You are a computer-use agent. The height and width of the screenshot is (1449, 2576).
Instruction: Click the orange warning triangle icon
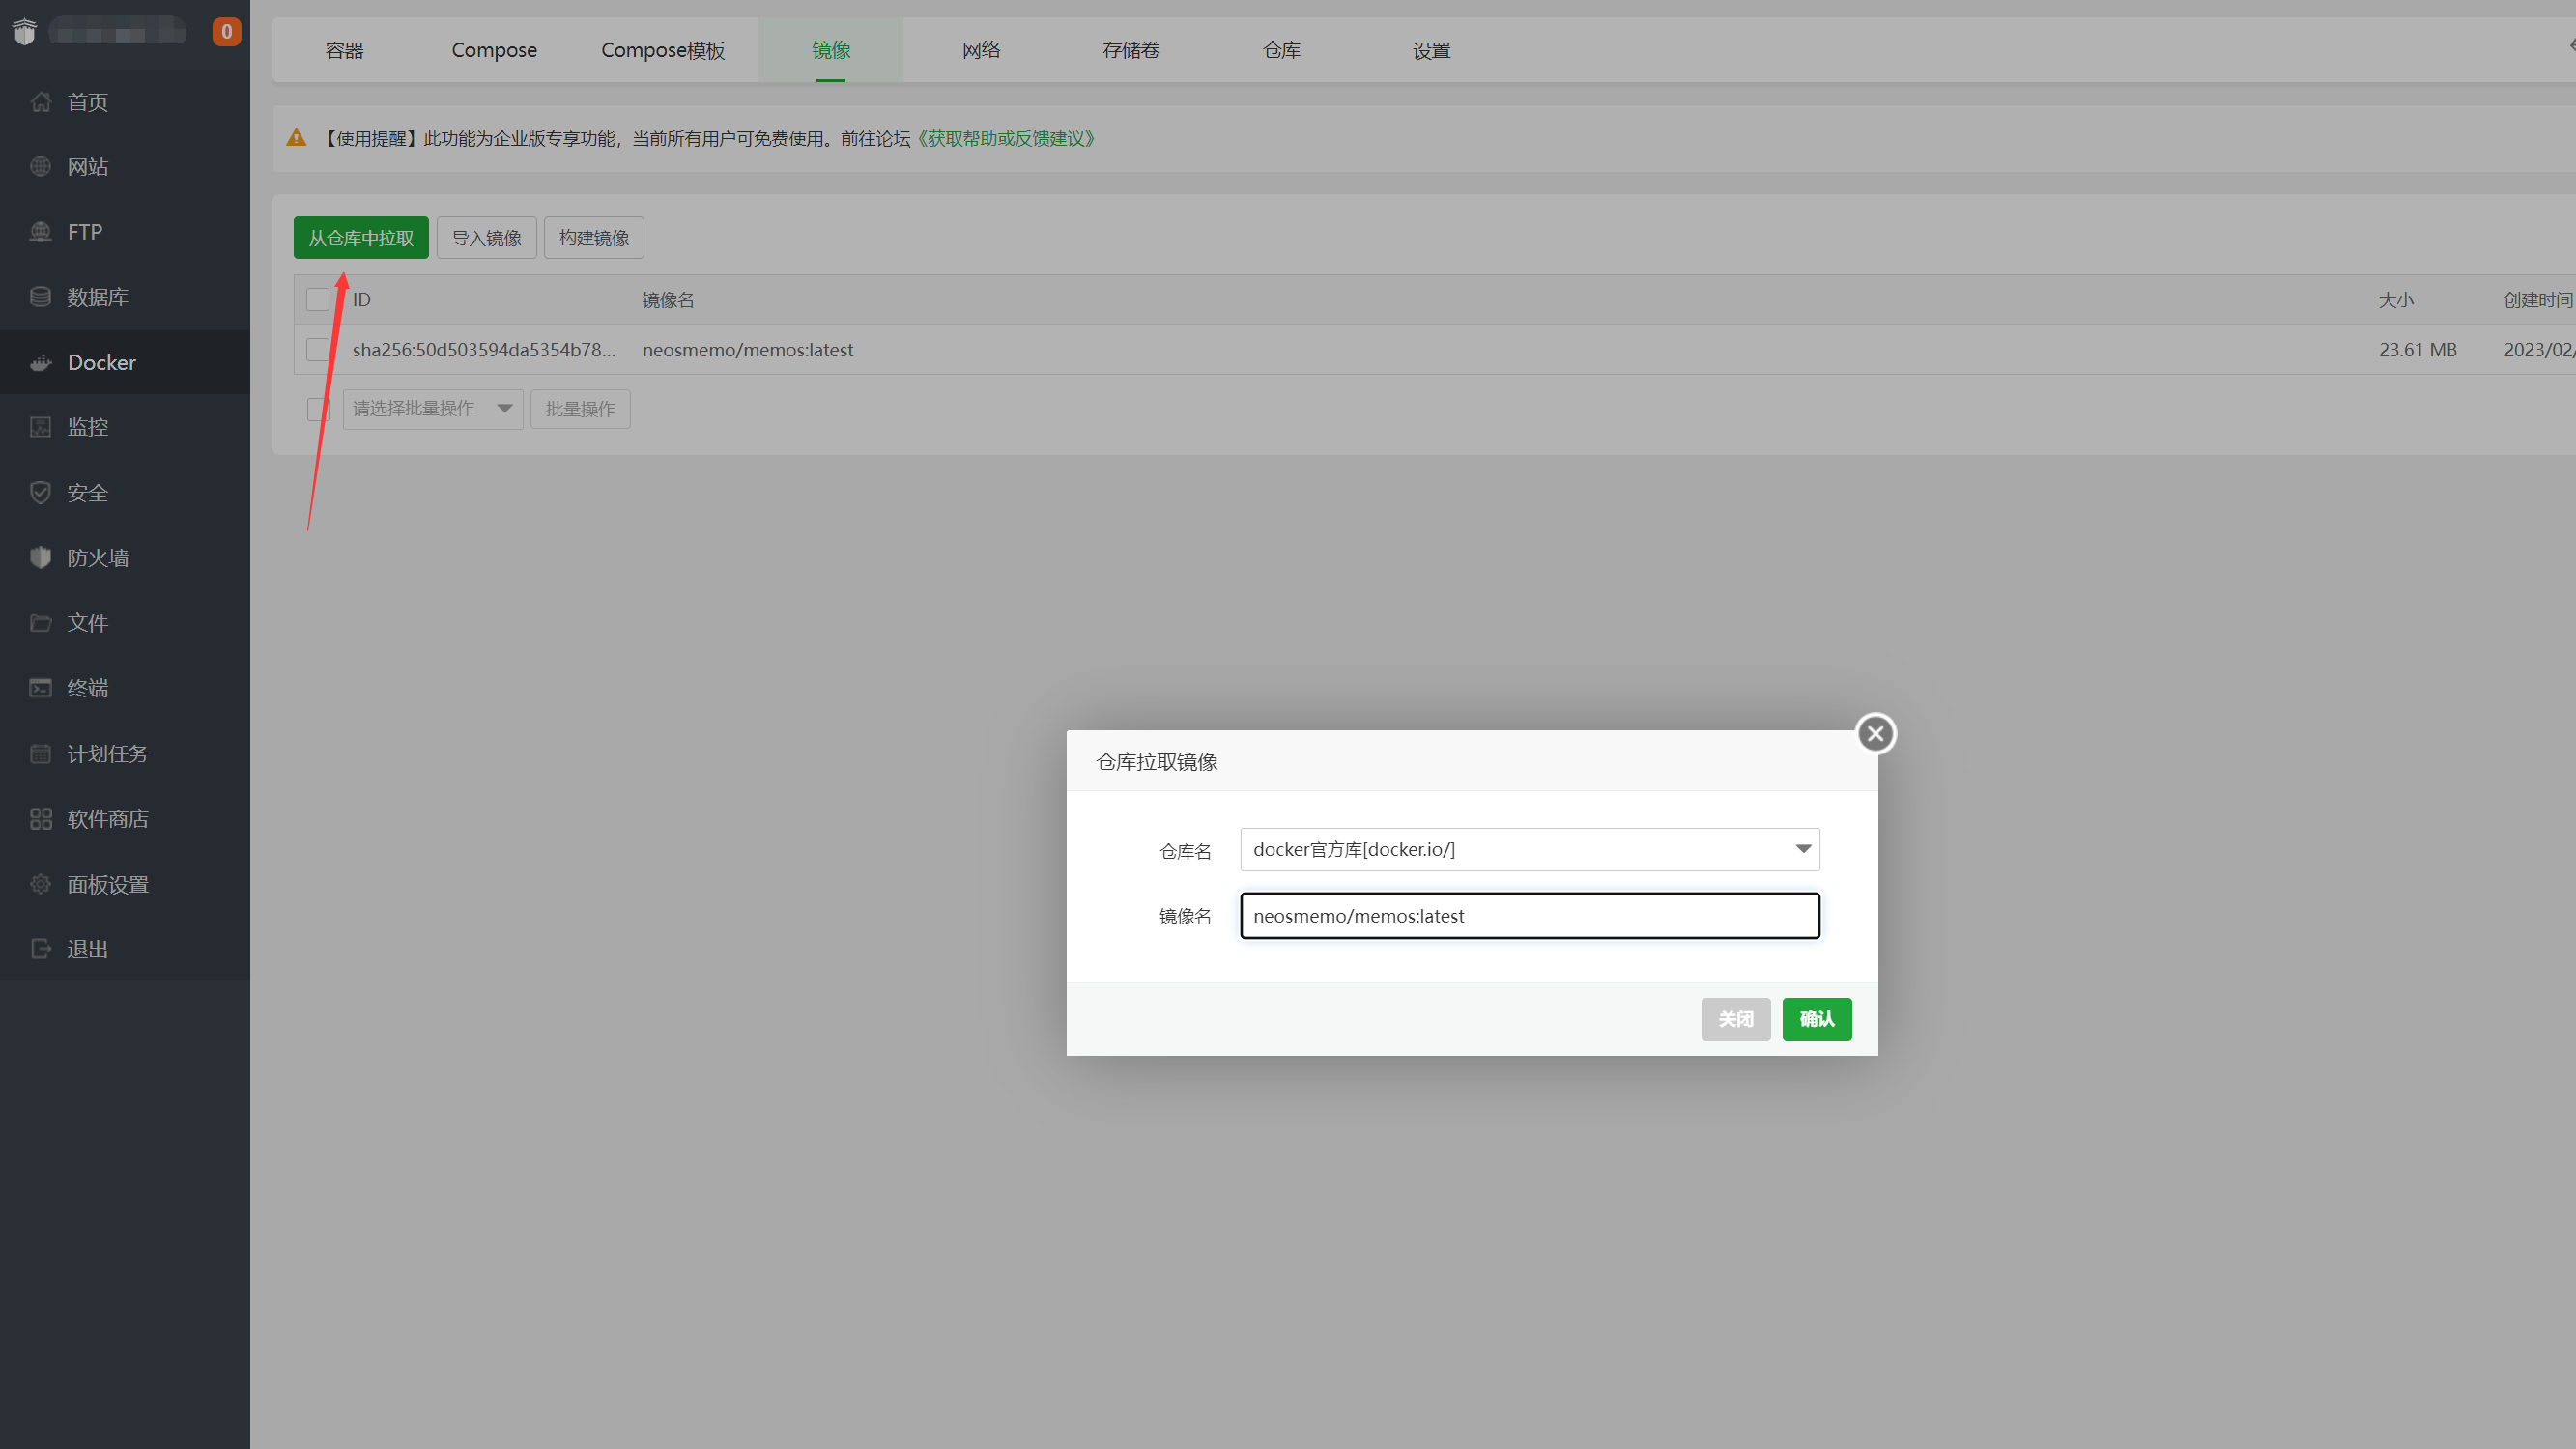click(x=296, y=138)
